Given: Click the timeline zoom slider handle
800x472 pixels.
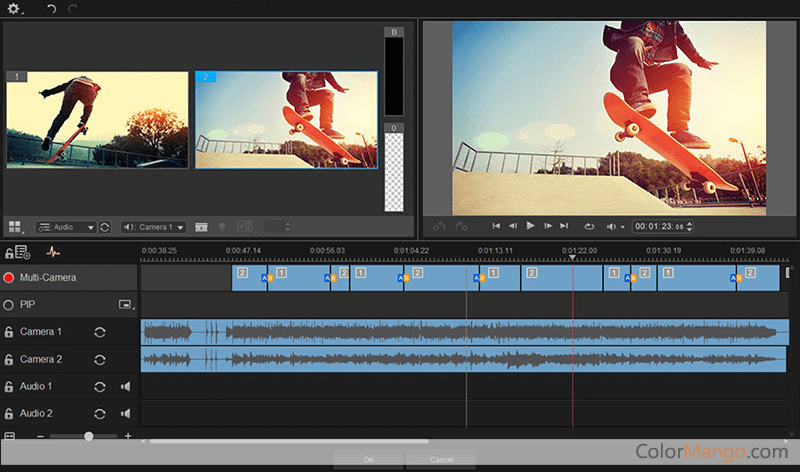Looking at the screenshot, I should coord(89,437).
